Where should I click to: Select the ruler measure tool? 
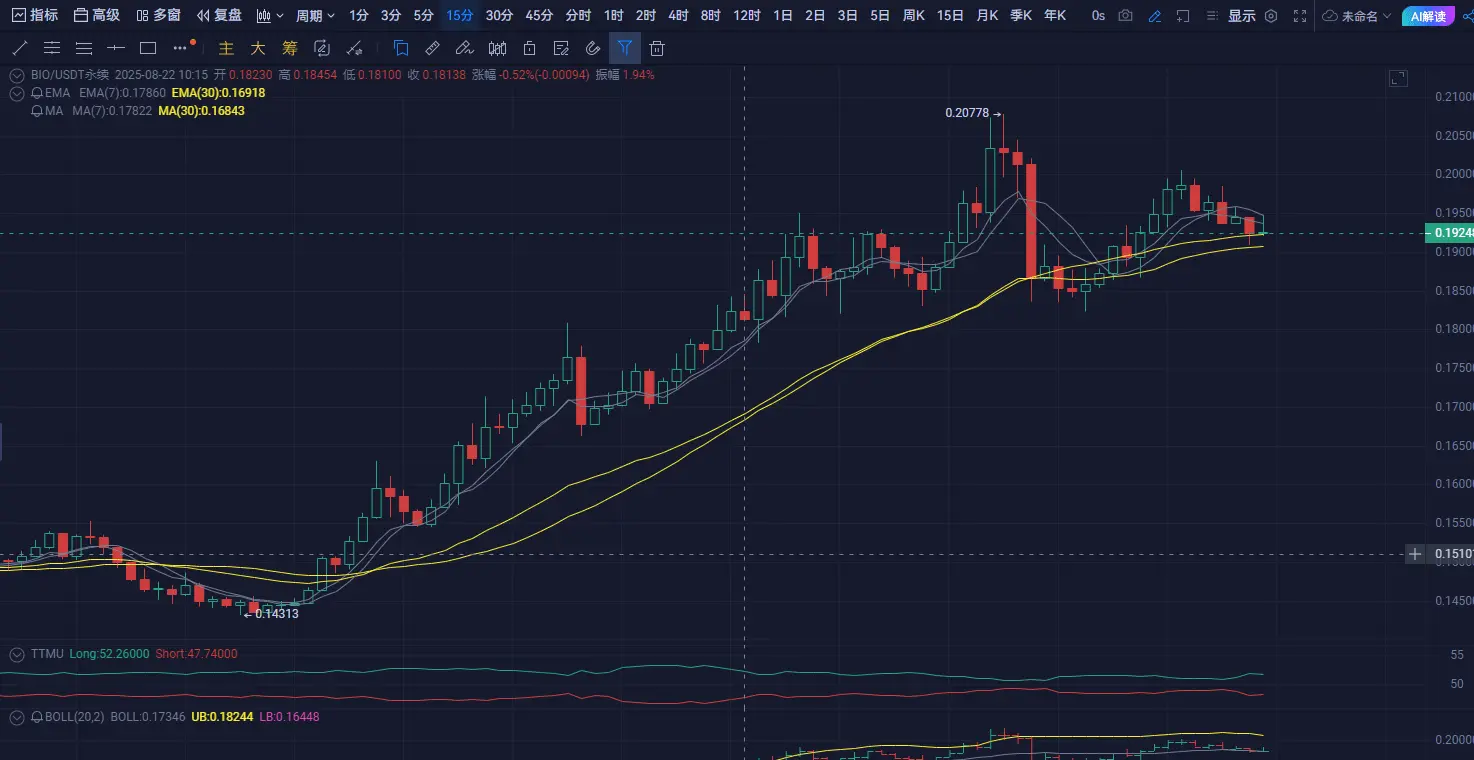tap(433, 47)
